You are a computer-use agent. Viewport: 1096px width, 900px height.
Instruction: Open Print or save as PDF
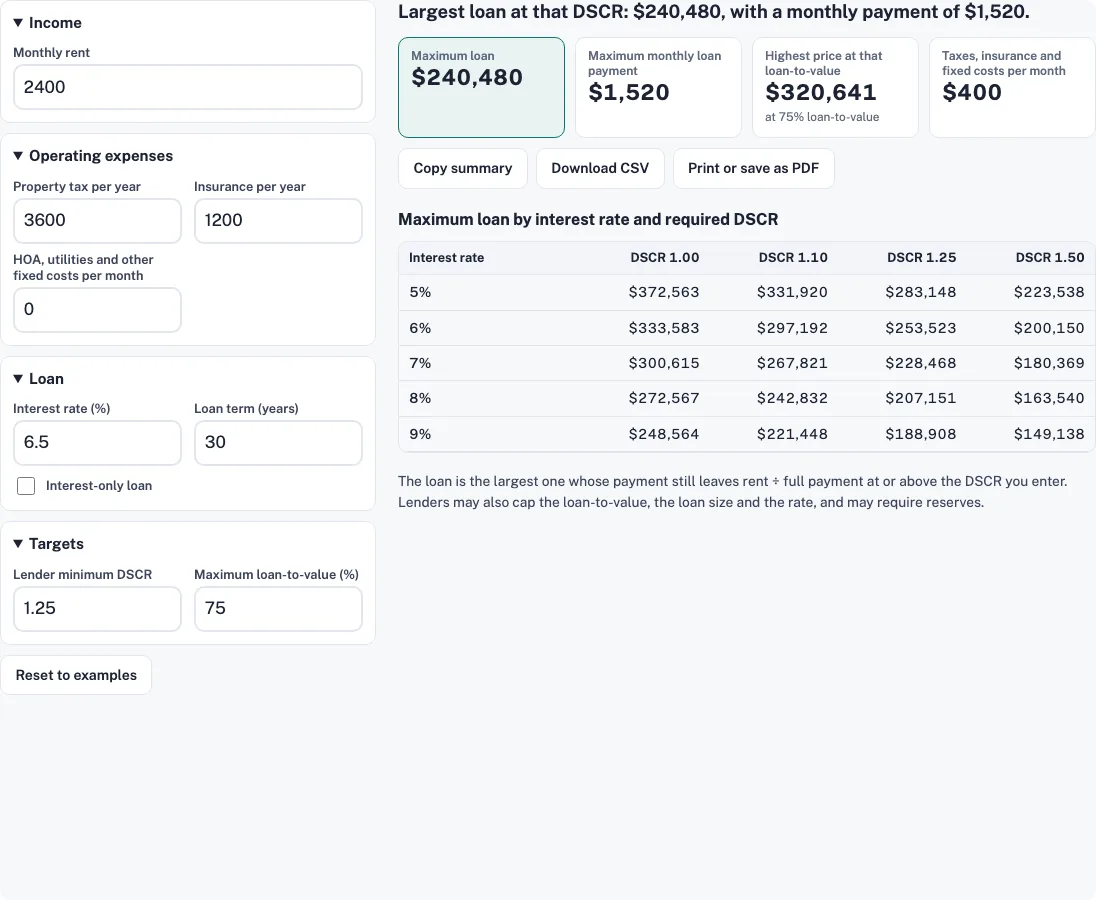754,168
